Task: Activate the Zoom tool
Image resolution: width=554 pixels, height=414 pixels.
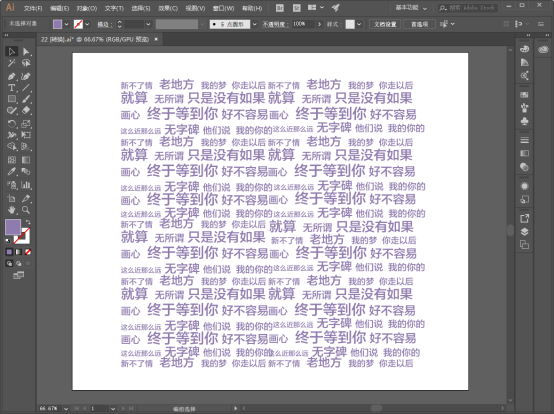Action: tap(26, 210)
